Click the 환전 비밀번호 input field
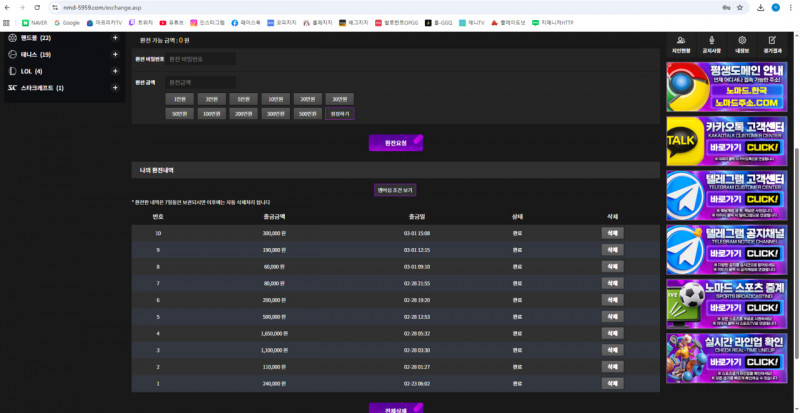800x413 pixels. point(200,60)
